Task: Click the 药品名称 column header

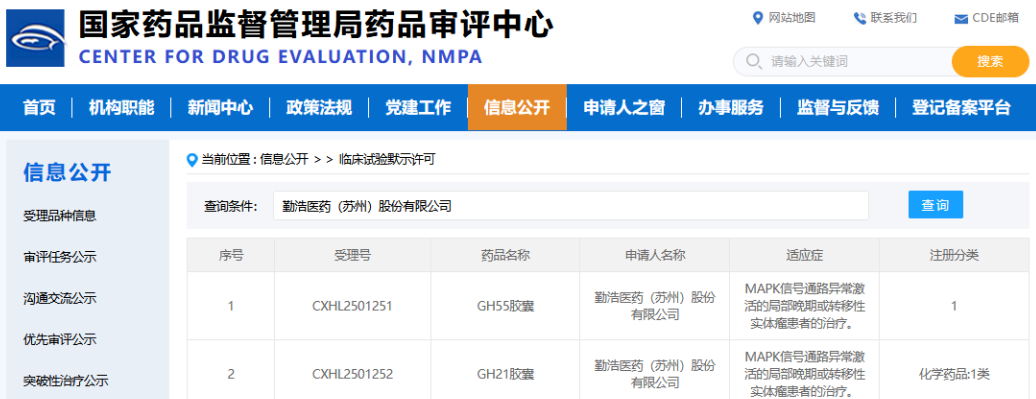Action: [x=505, y=255]
